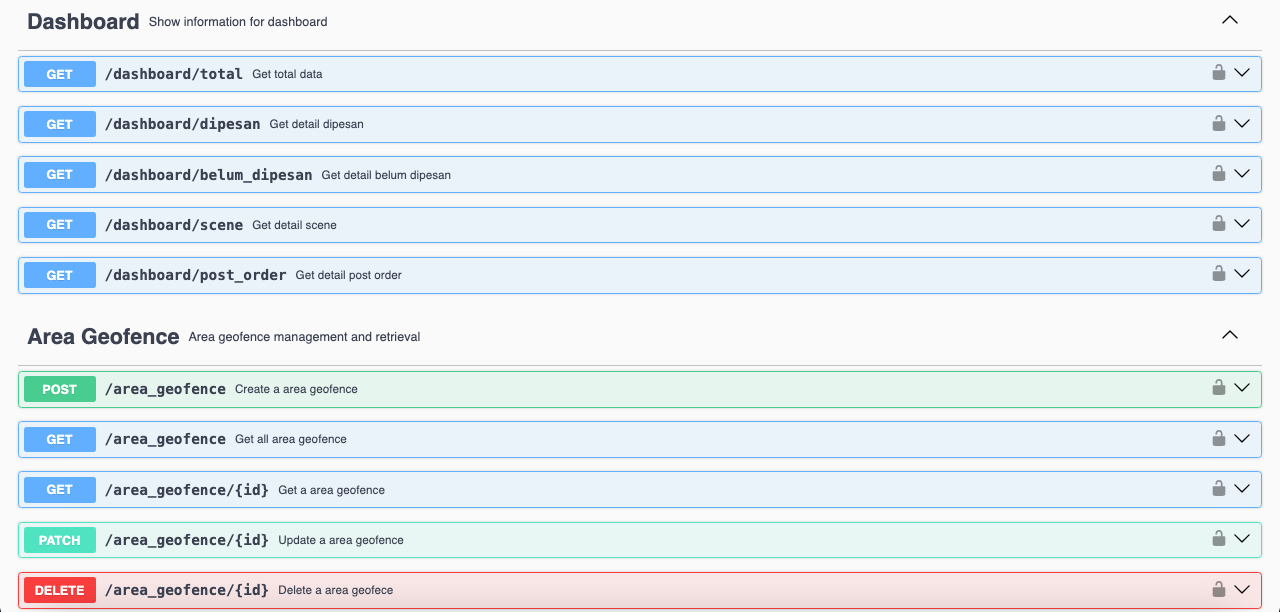Click lock icon on /dashboard/belum_dipesan row
Screen dimensions: 1280x612
(1218, 174)
